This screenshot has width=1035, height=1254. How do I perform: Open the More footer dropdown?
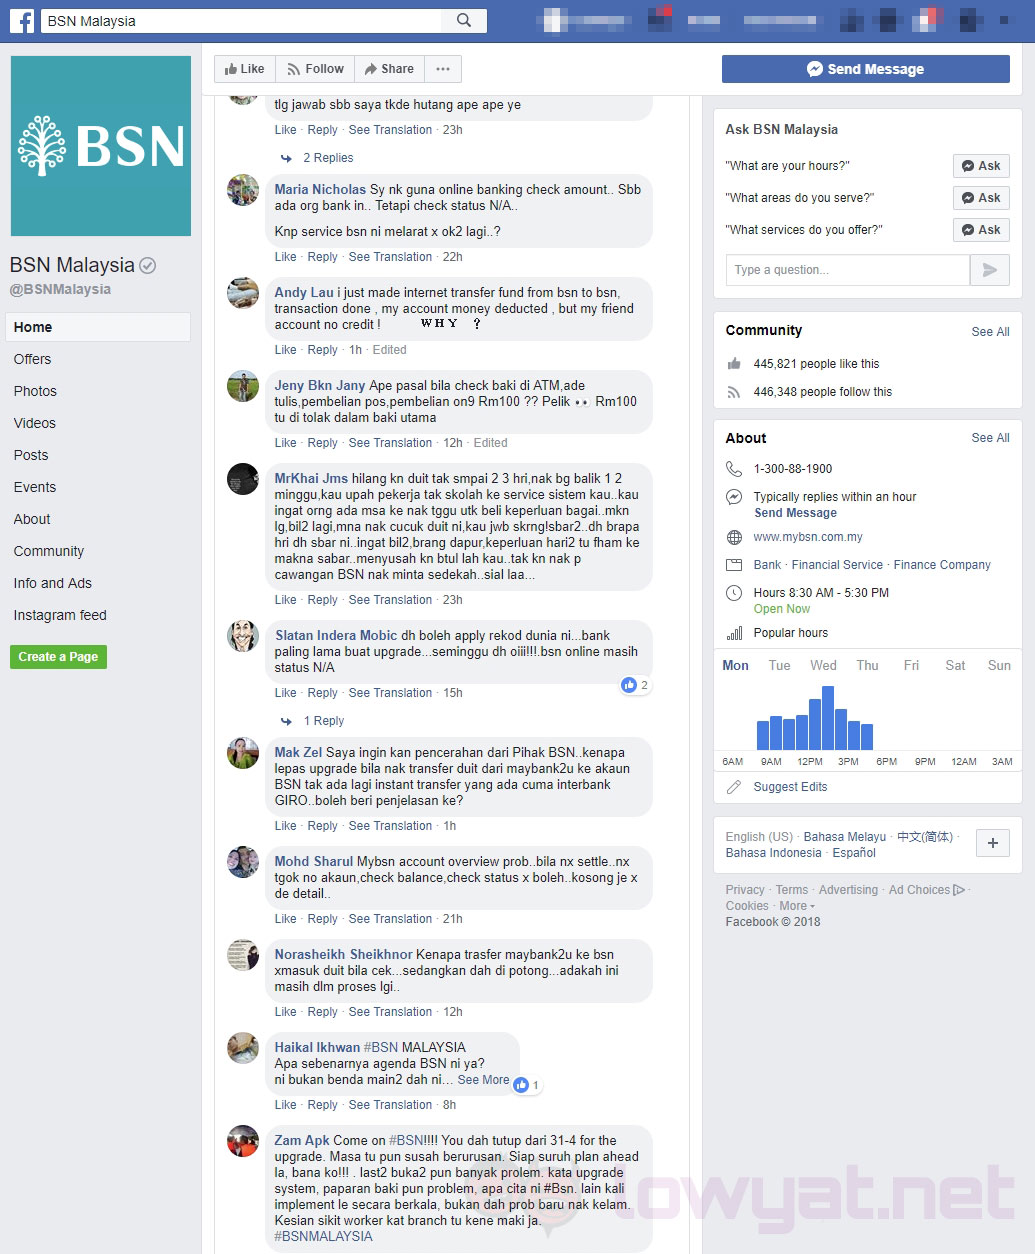click(796, 906)
